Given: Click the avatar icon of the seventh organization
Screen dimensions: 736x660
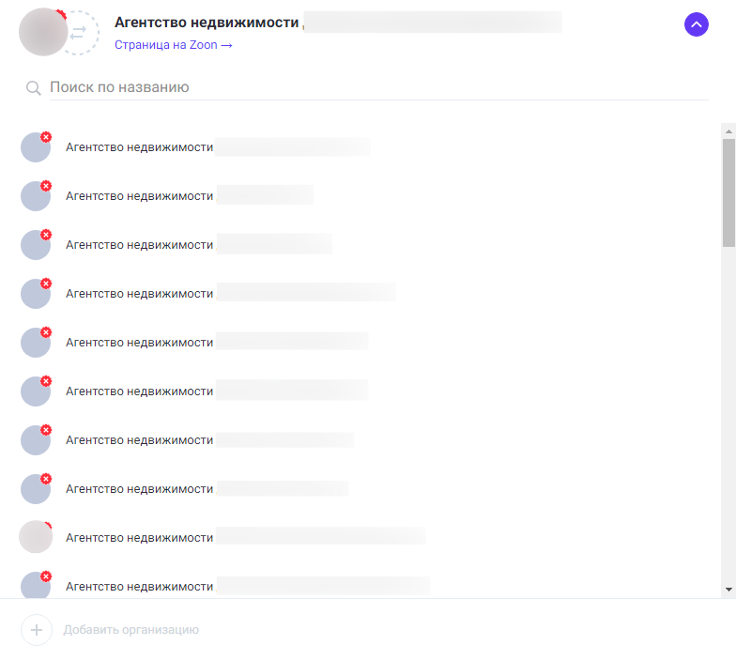Looking at the screenshot, I should (x=36, y=440).
